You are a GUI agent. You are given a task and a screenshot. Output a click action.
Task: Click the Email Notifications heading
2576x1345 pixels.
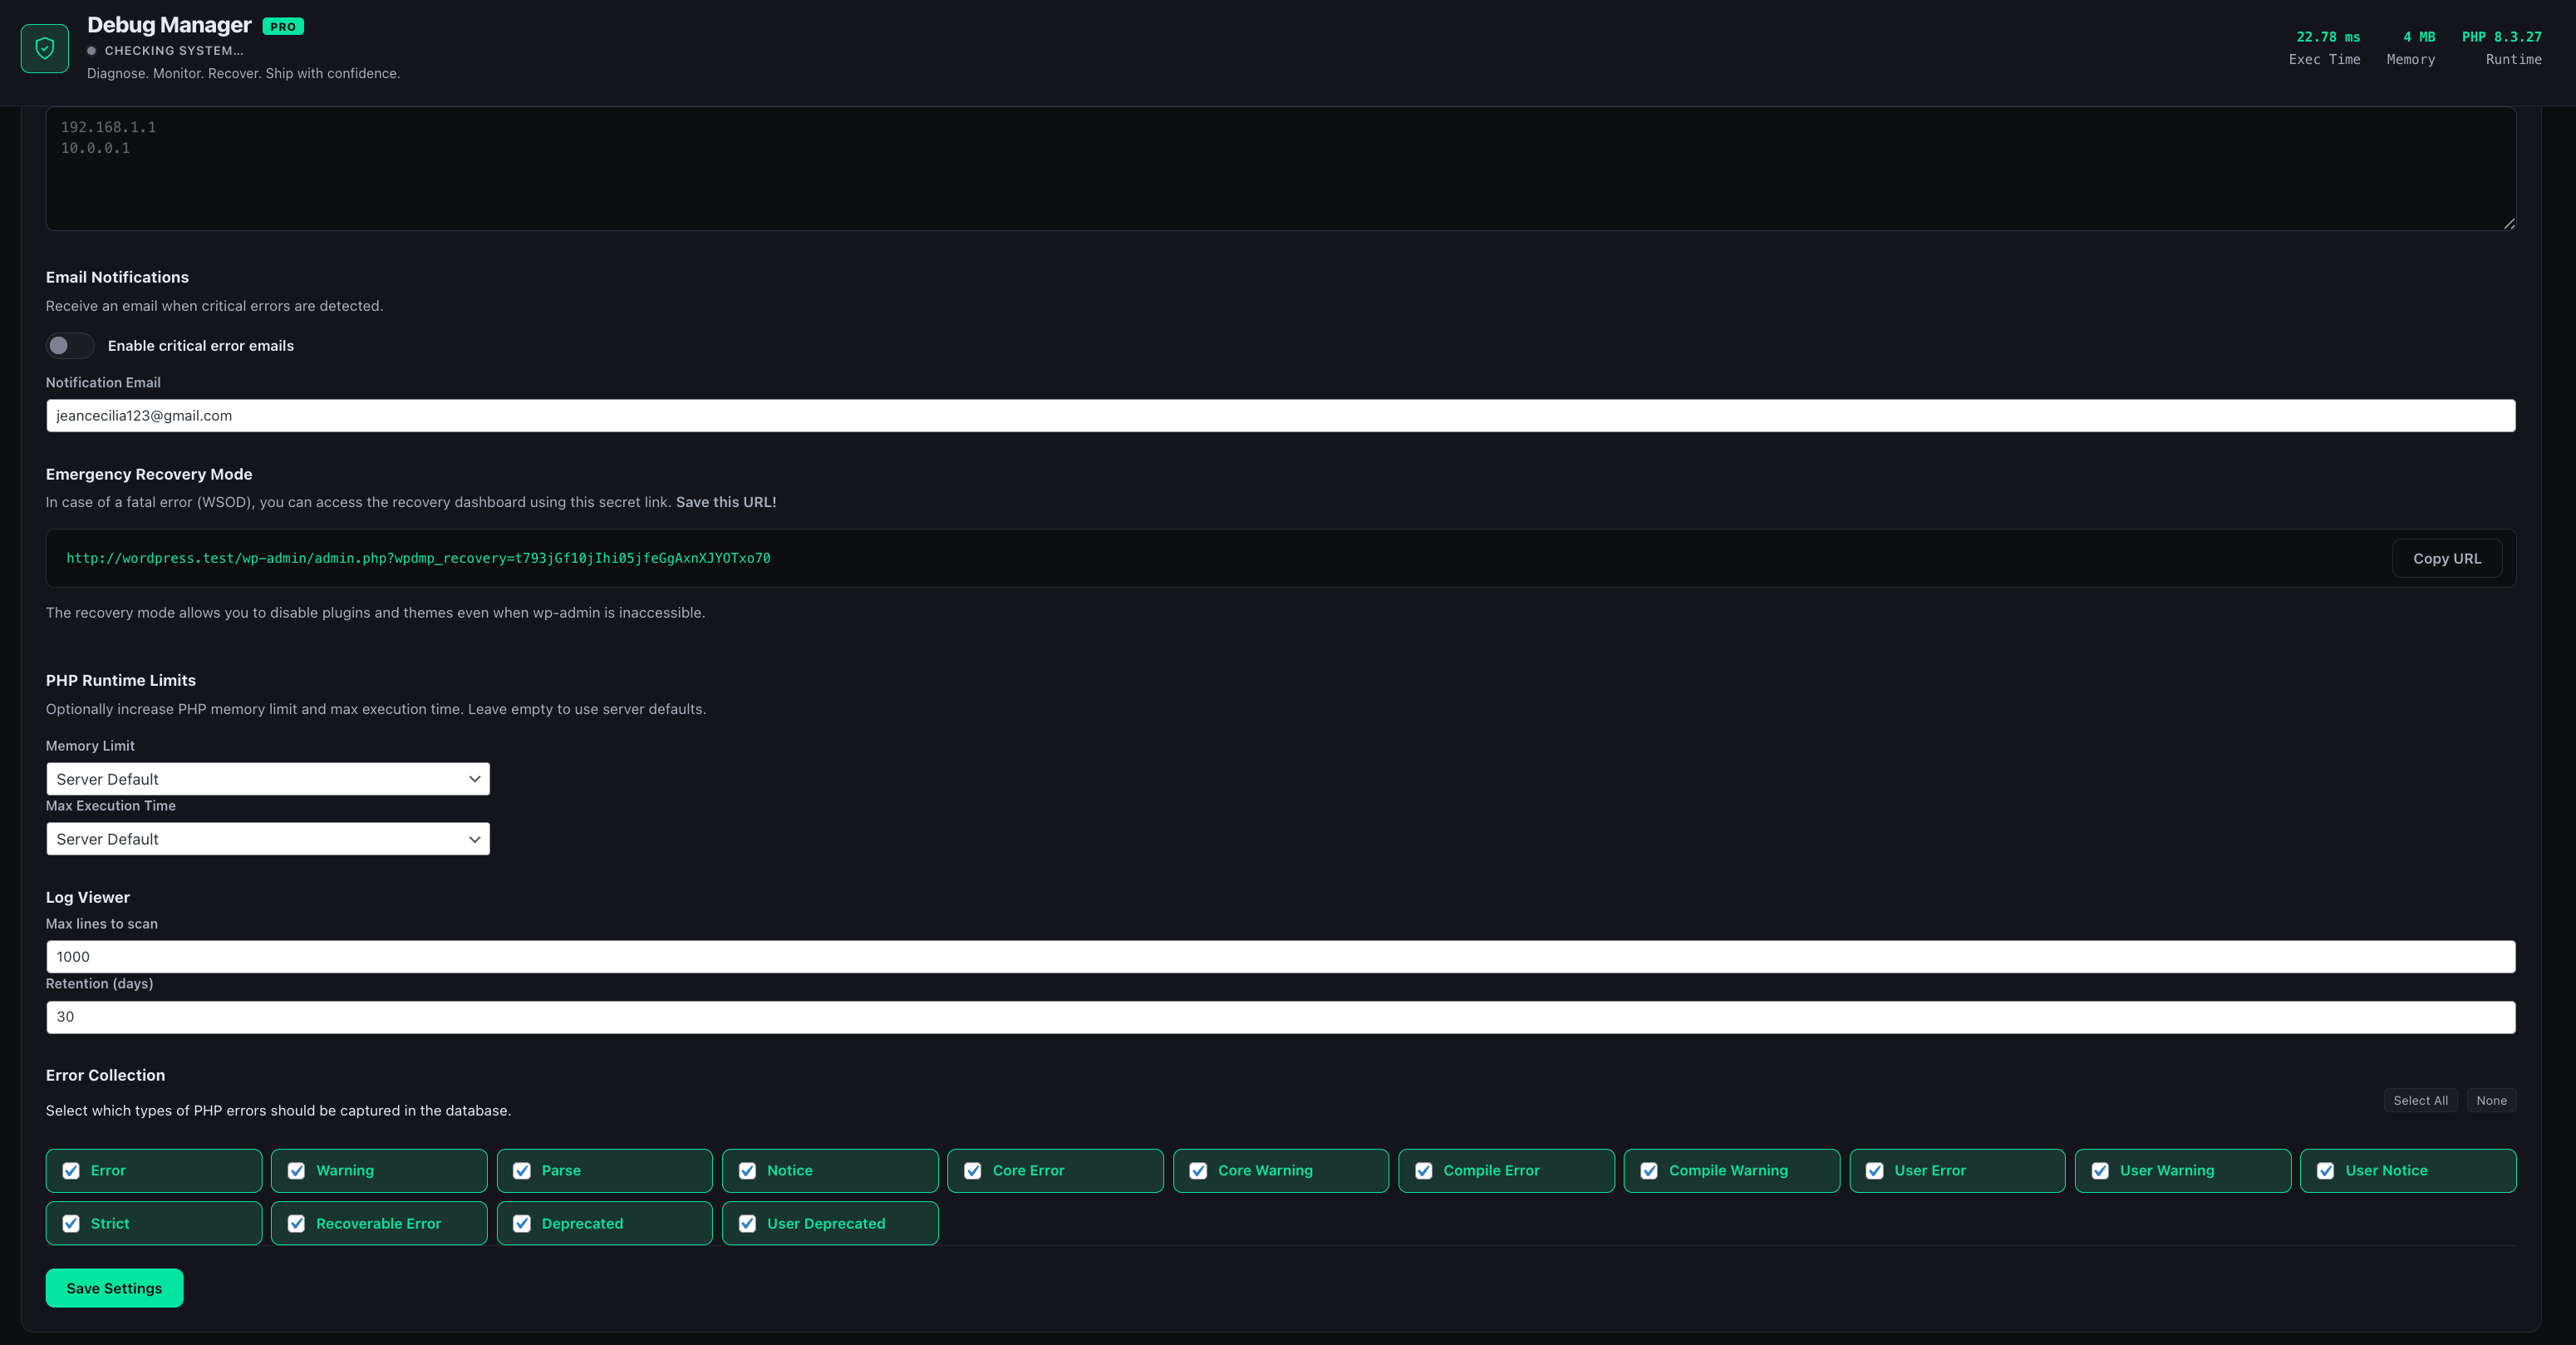tap(117, 277)
